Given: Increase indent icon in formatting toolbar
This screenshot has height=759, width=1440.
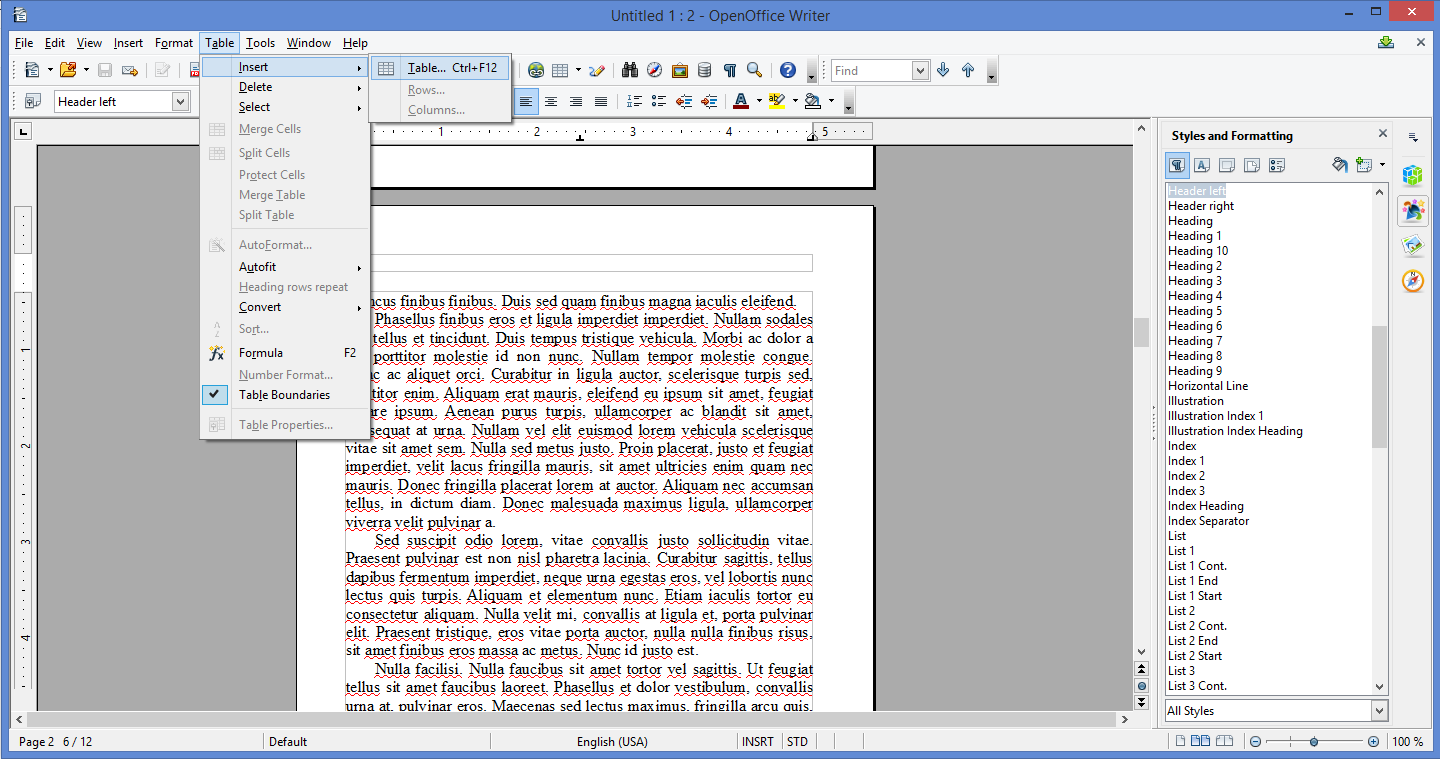Looking at the screenshot, I should (709, 101).
